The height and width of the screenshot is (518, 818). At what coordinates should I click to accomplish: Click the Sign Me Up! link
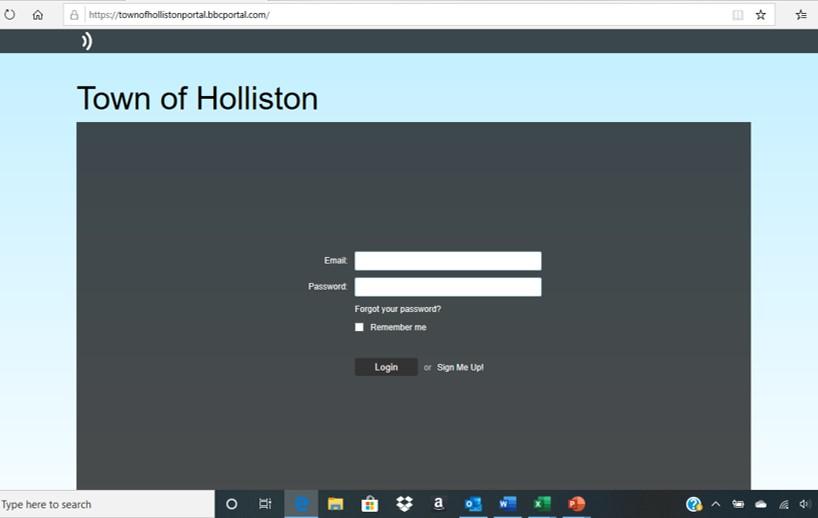[460, 367]
